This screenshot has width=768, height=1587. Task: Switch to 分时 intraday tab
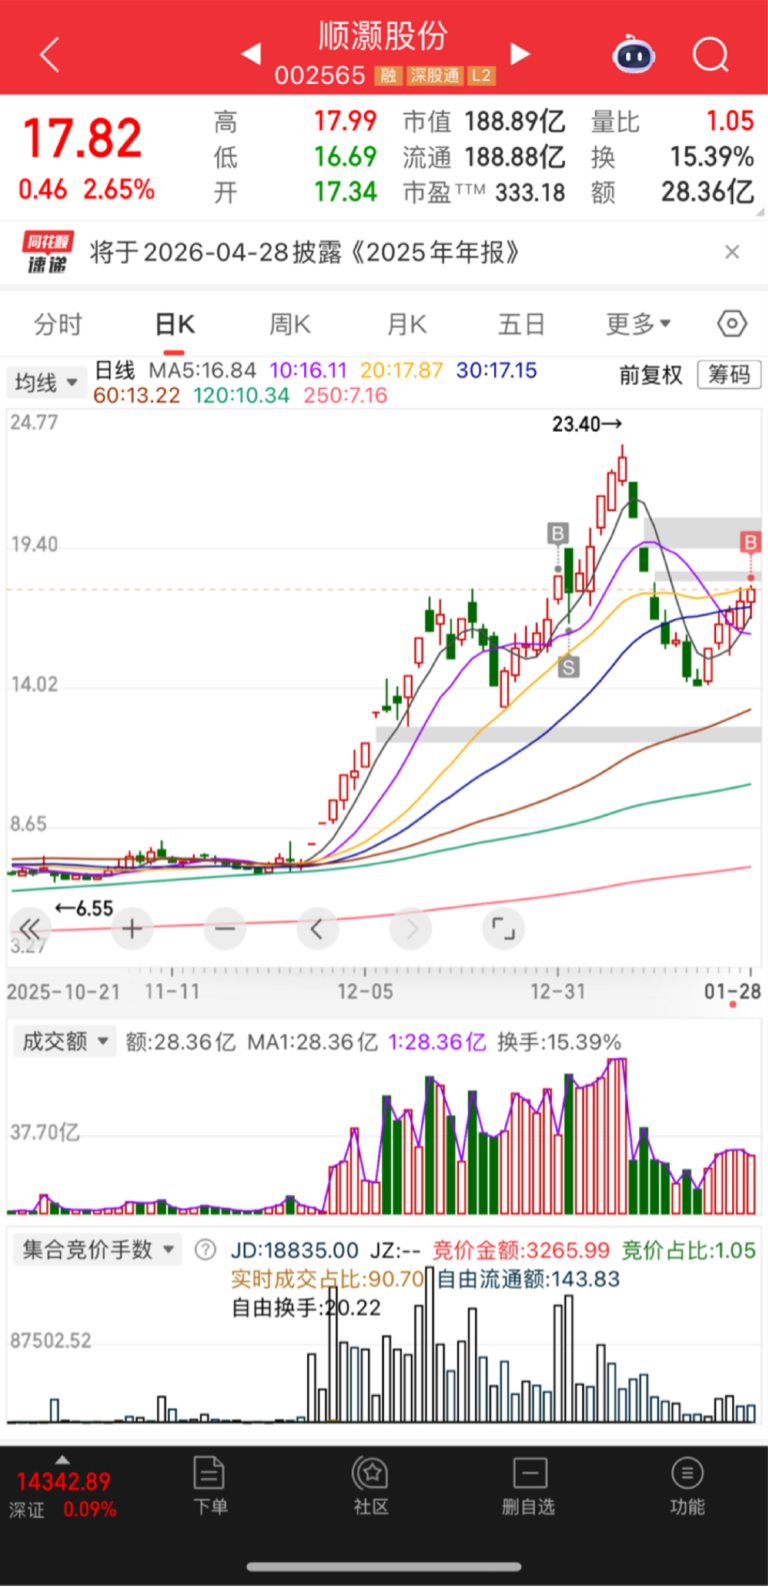pyautogui.click(x=58, y=324)
